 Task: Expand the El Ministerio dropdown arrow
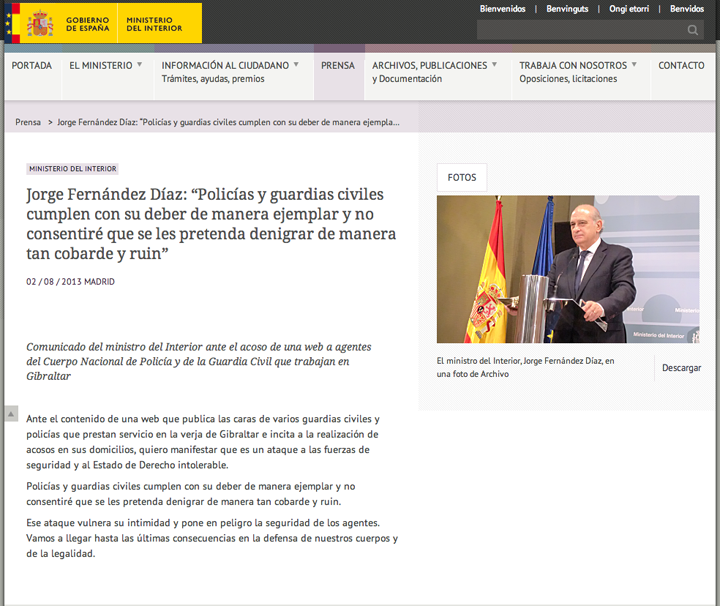[140, 65]
